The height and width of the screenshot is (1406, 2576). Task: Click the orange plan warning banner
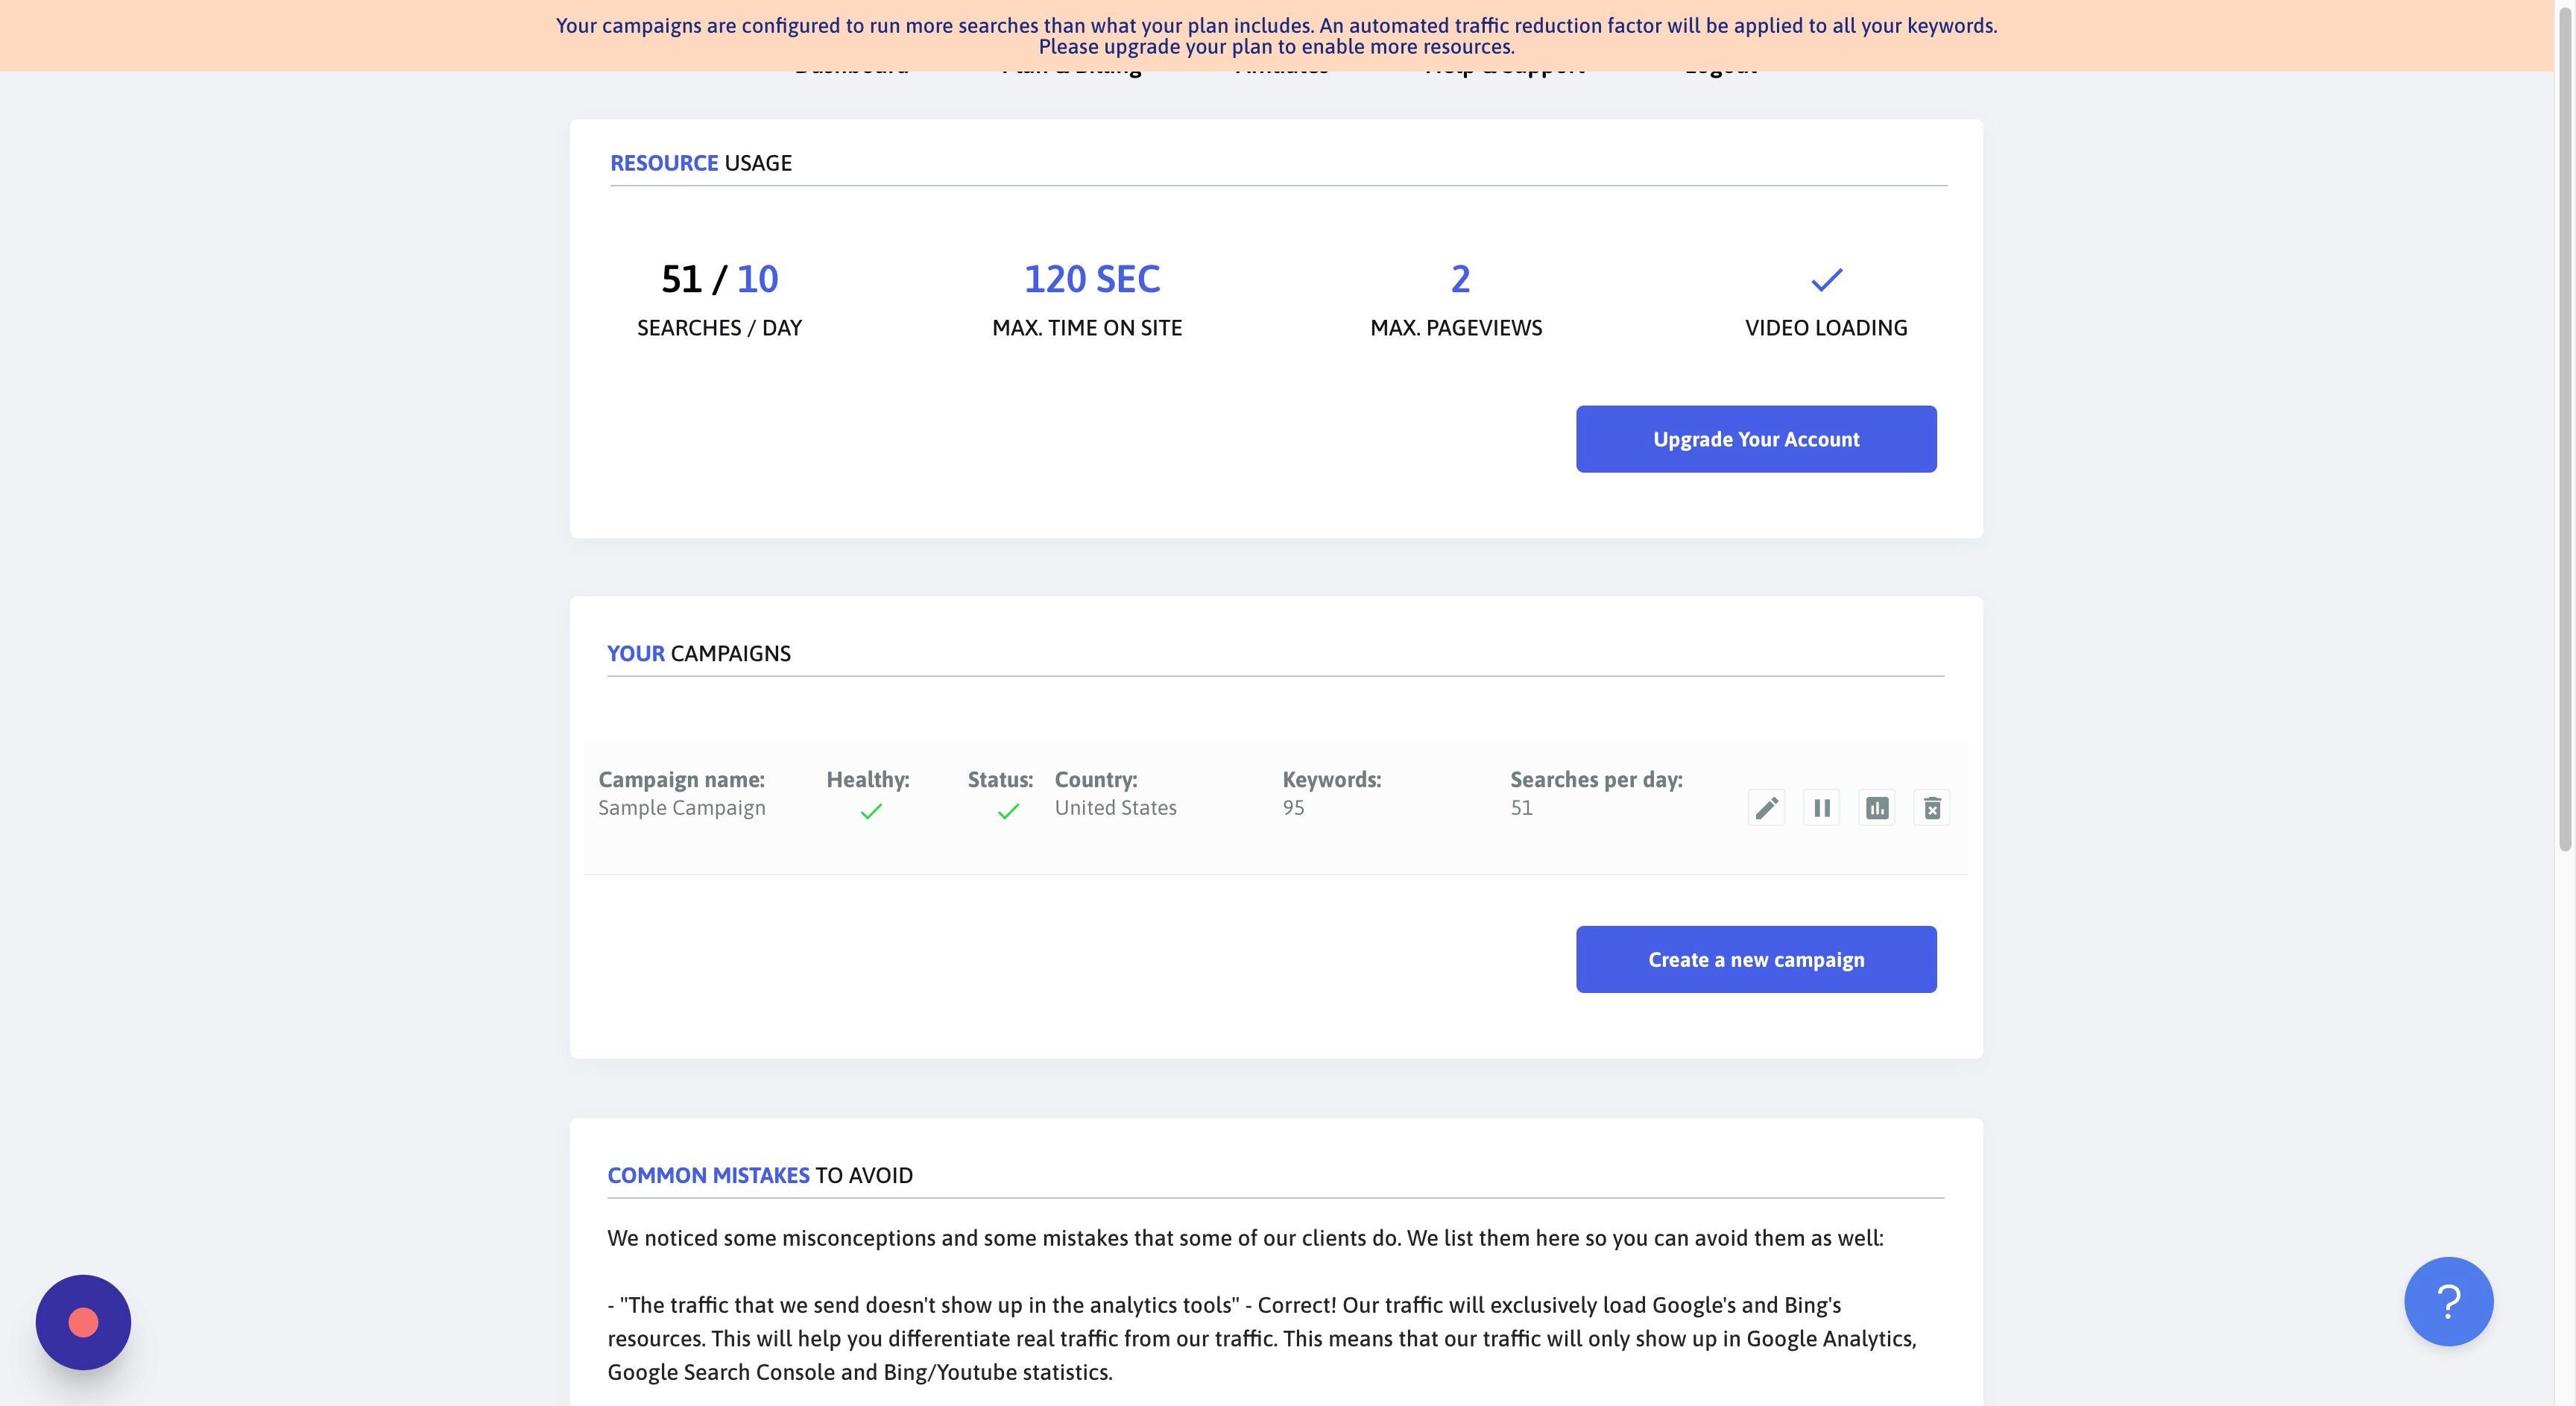click(x=1277, y=36)
